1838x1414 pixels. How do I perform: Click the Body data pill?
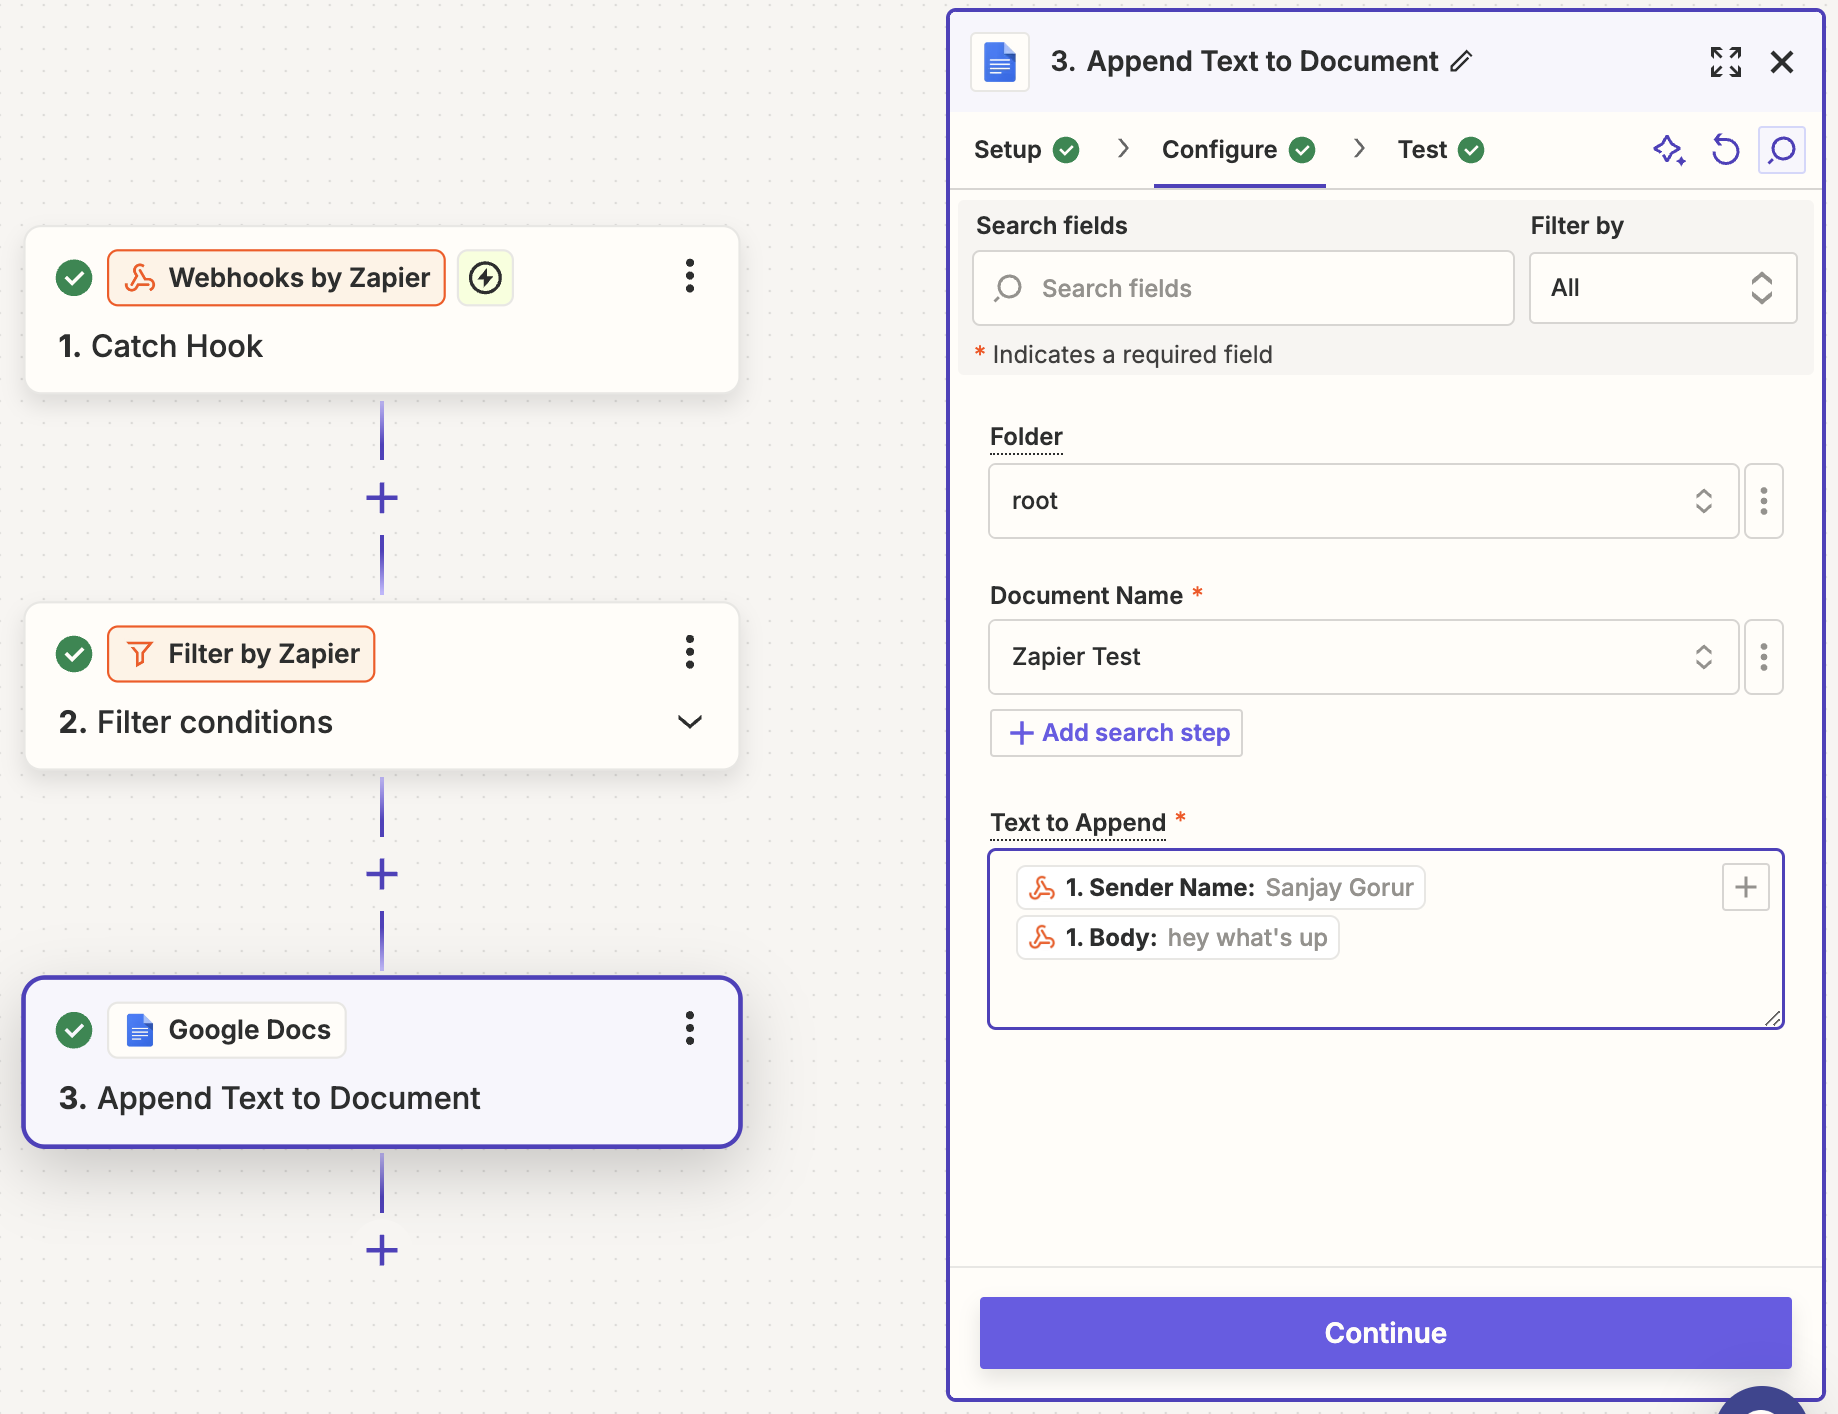pos(1178,938)
